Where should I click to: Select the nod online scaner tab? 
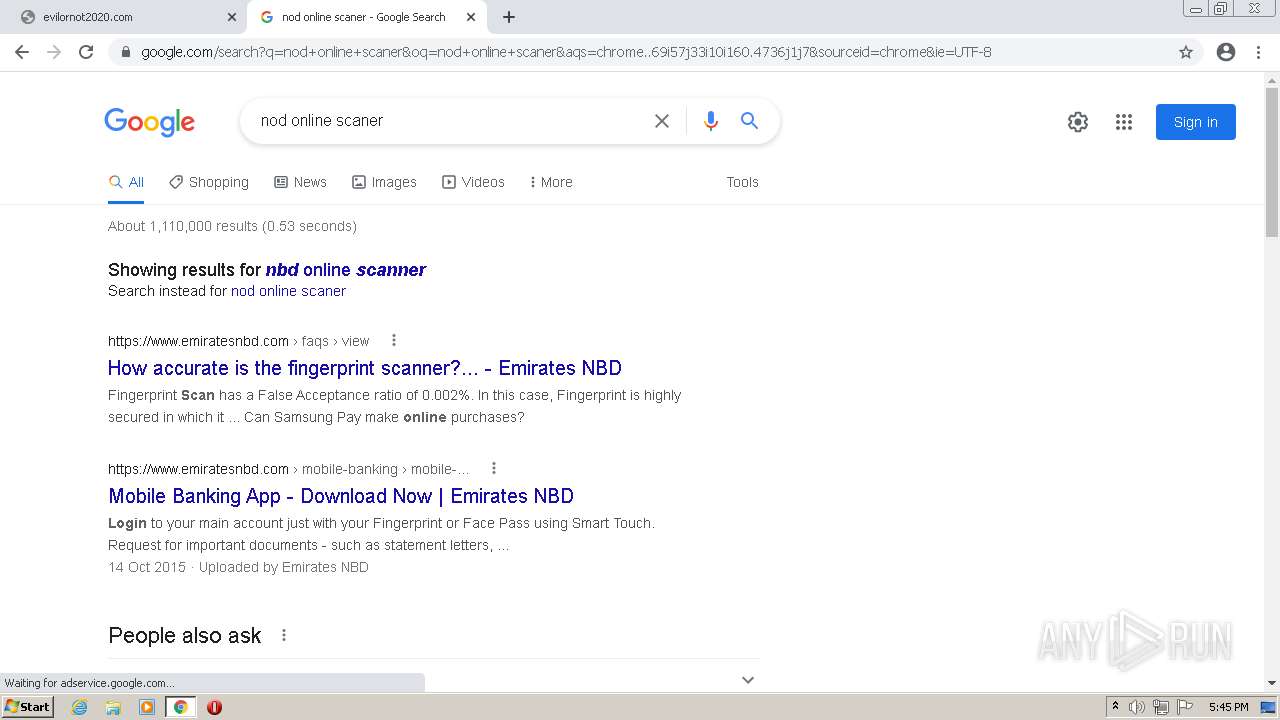[x=364, y=17]
